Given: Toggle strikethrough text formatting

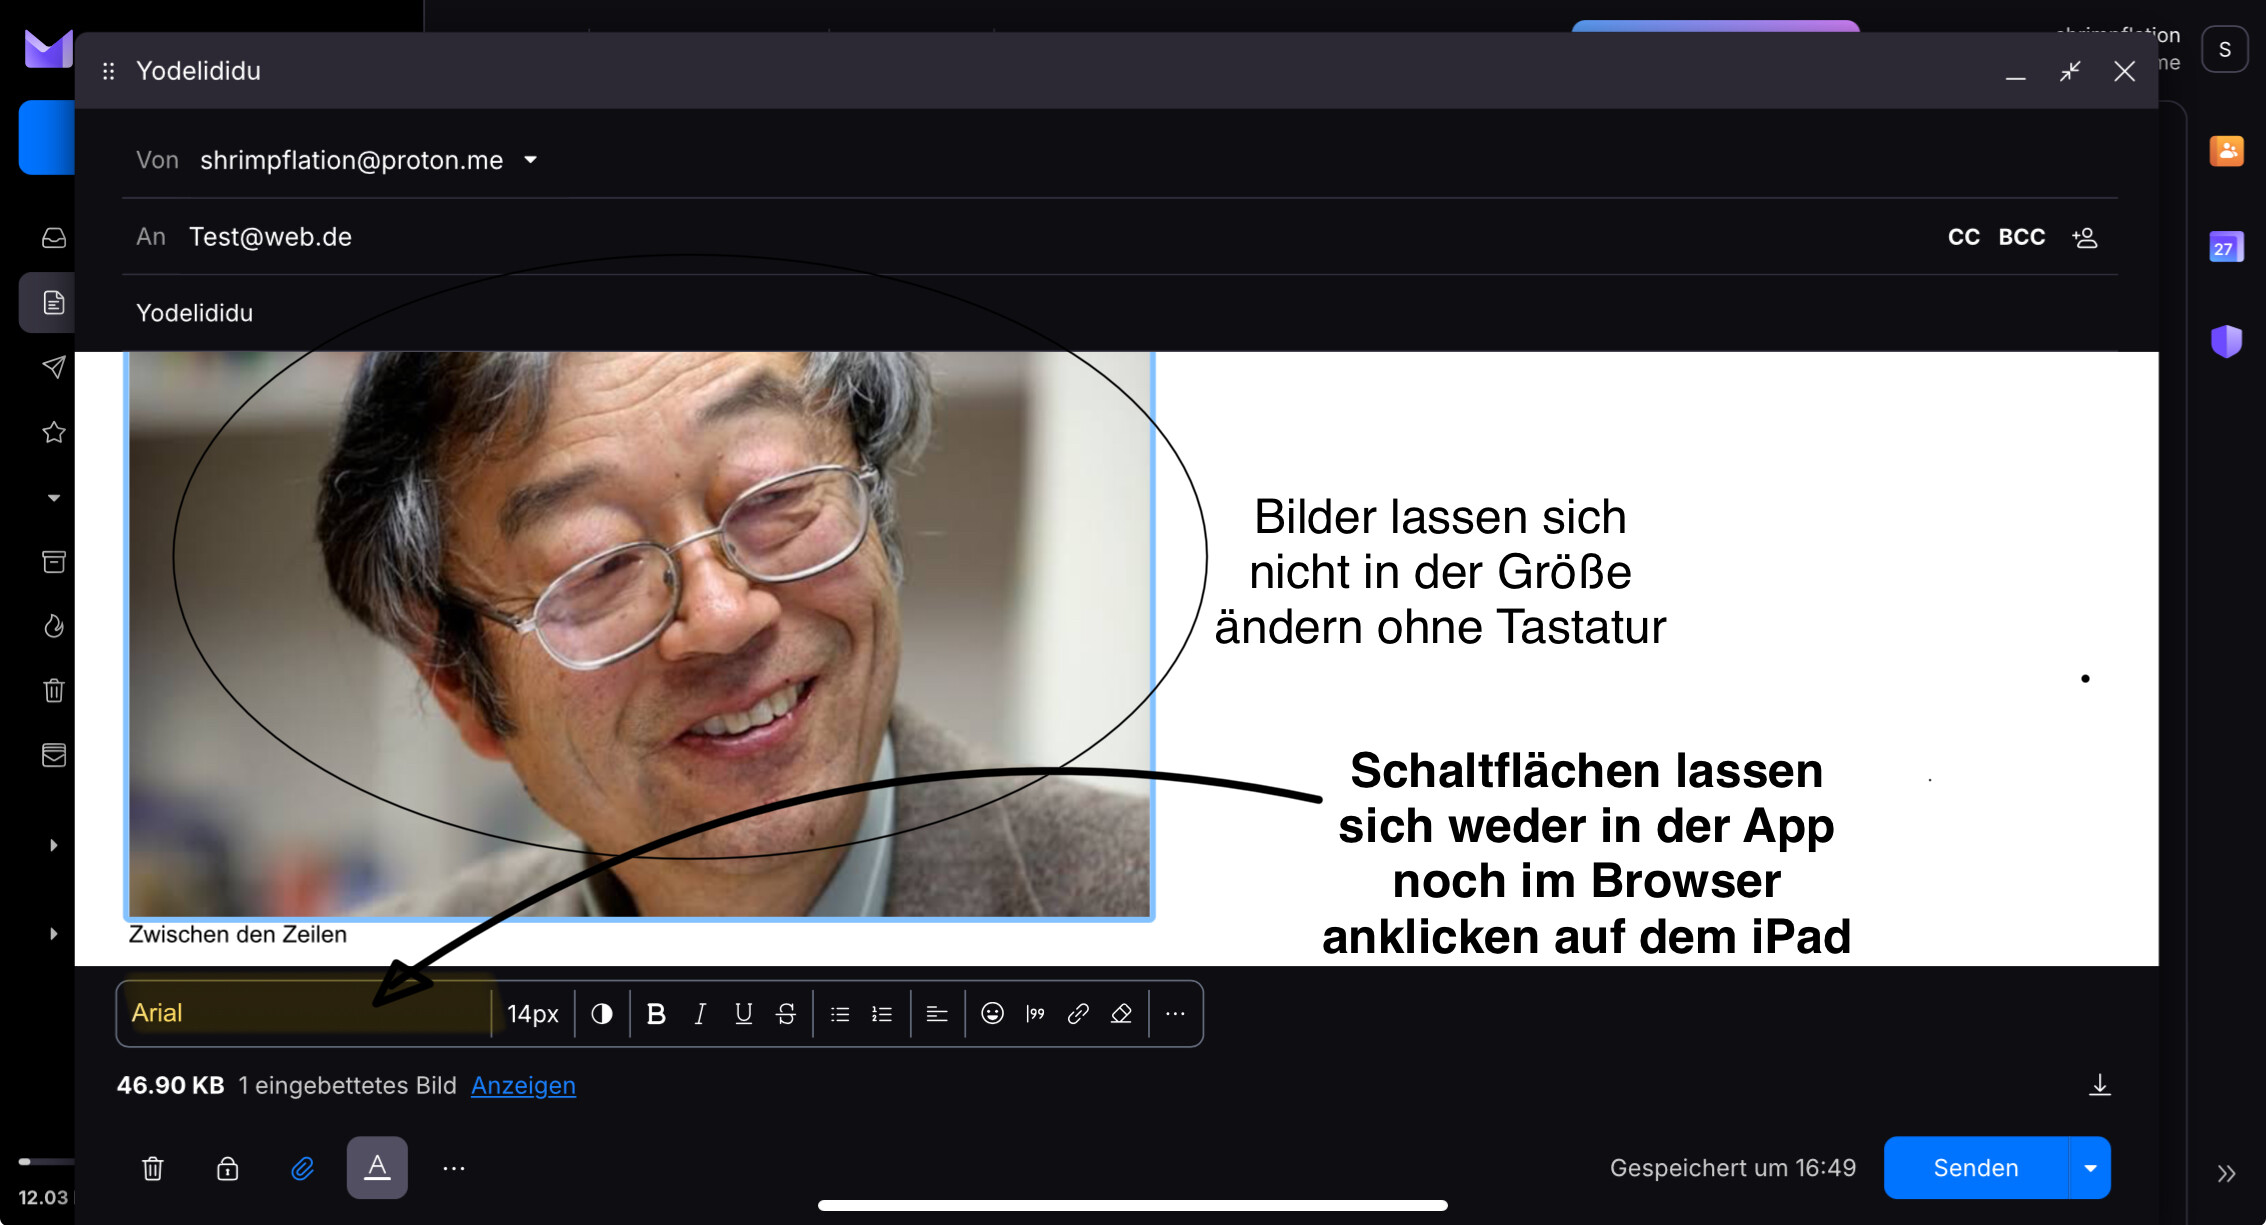Looking at the screenshot, I should click(786, 1014).
